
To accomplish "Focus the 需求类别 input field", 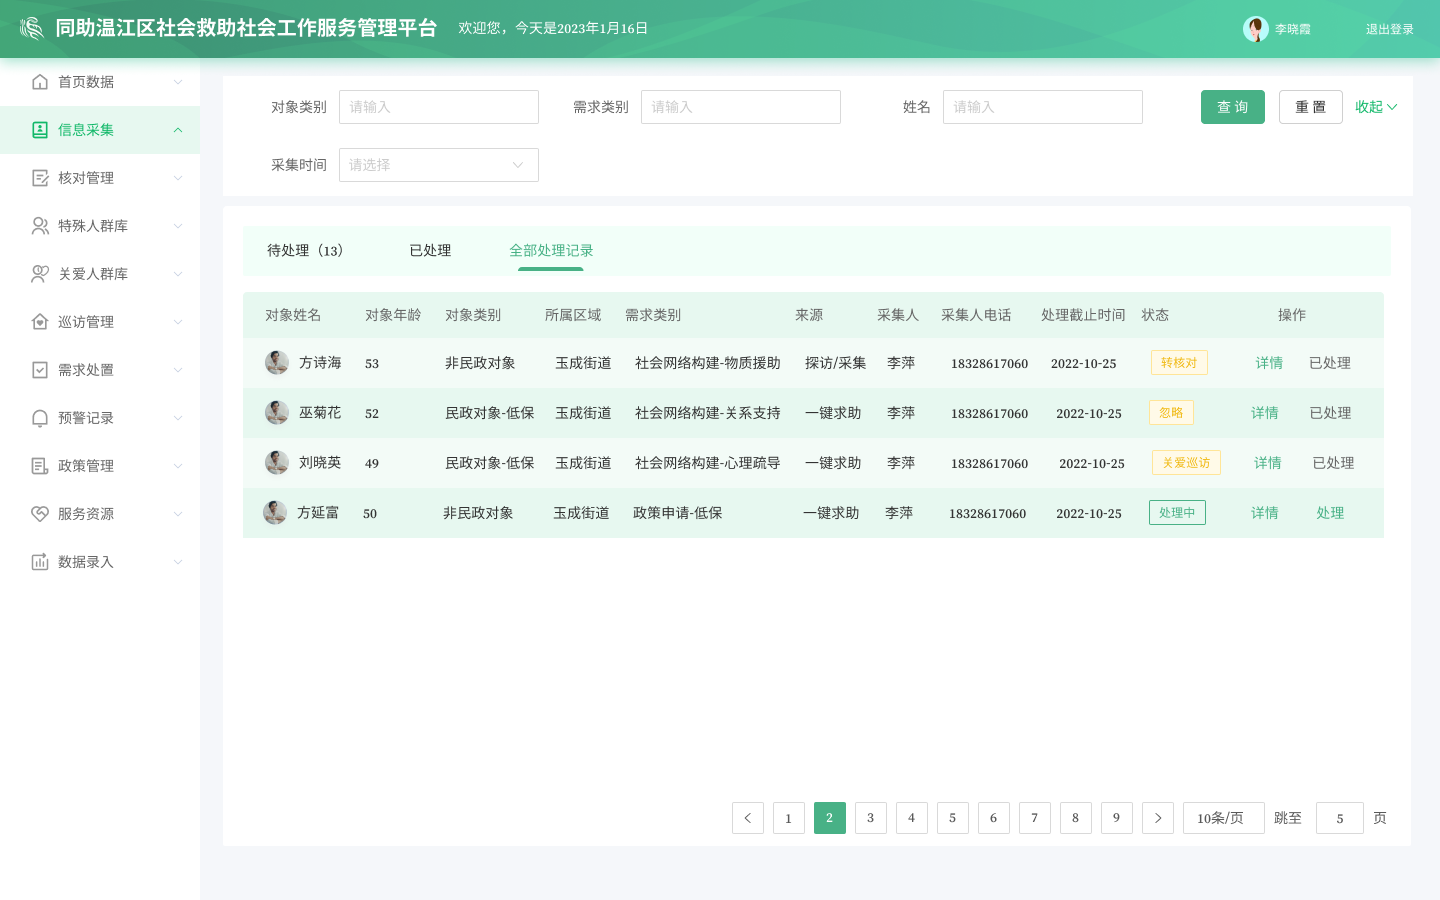I will point(741,107).
